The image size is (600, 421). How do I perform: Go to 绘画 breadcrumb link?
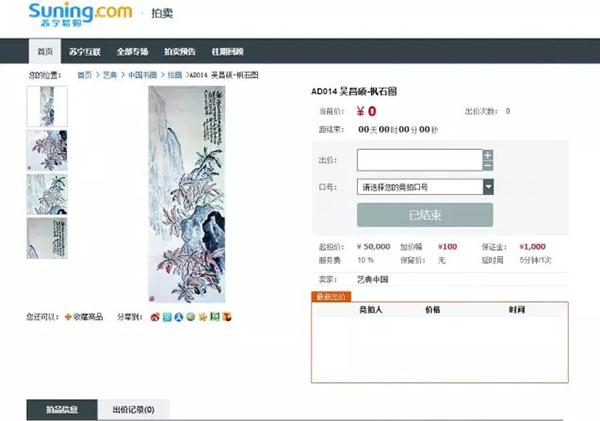(175, 75)
